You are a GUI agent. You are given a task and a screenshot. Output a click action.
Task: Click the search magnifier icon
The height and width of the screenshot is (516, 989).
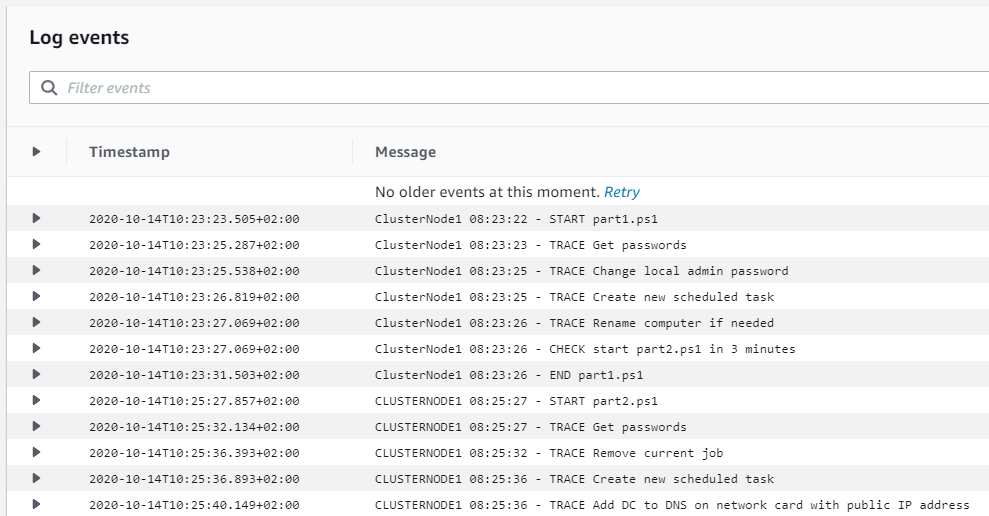[48, 88]
